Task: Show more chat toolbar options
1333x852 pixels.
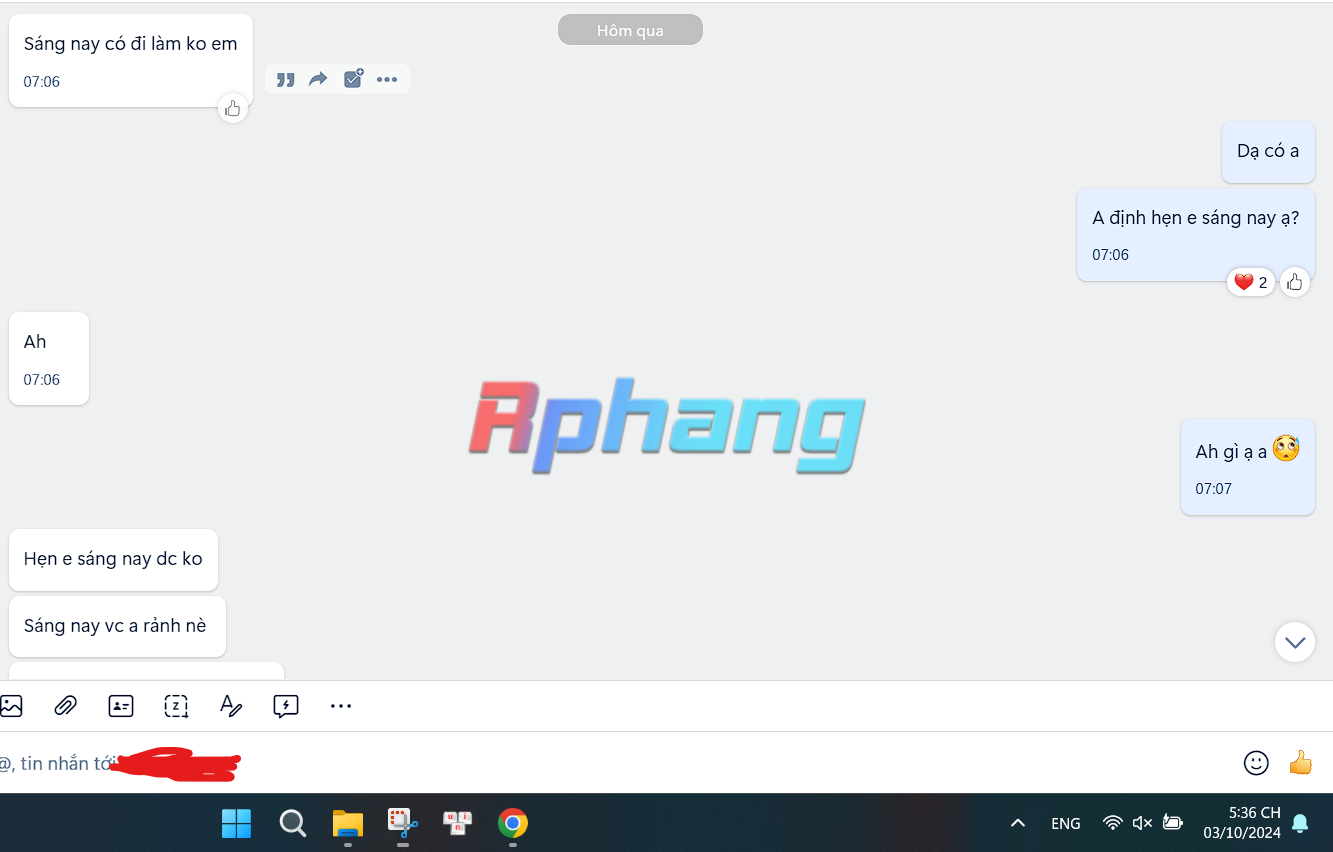Action: (x=341, y=706)
